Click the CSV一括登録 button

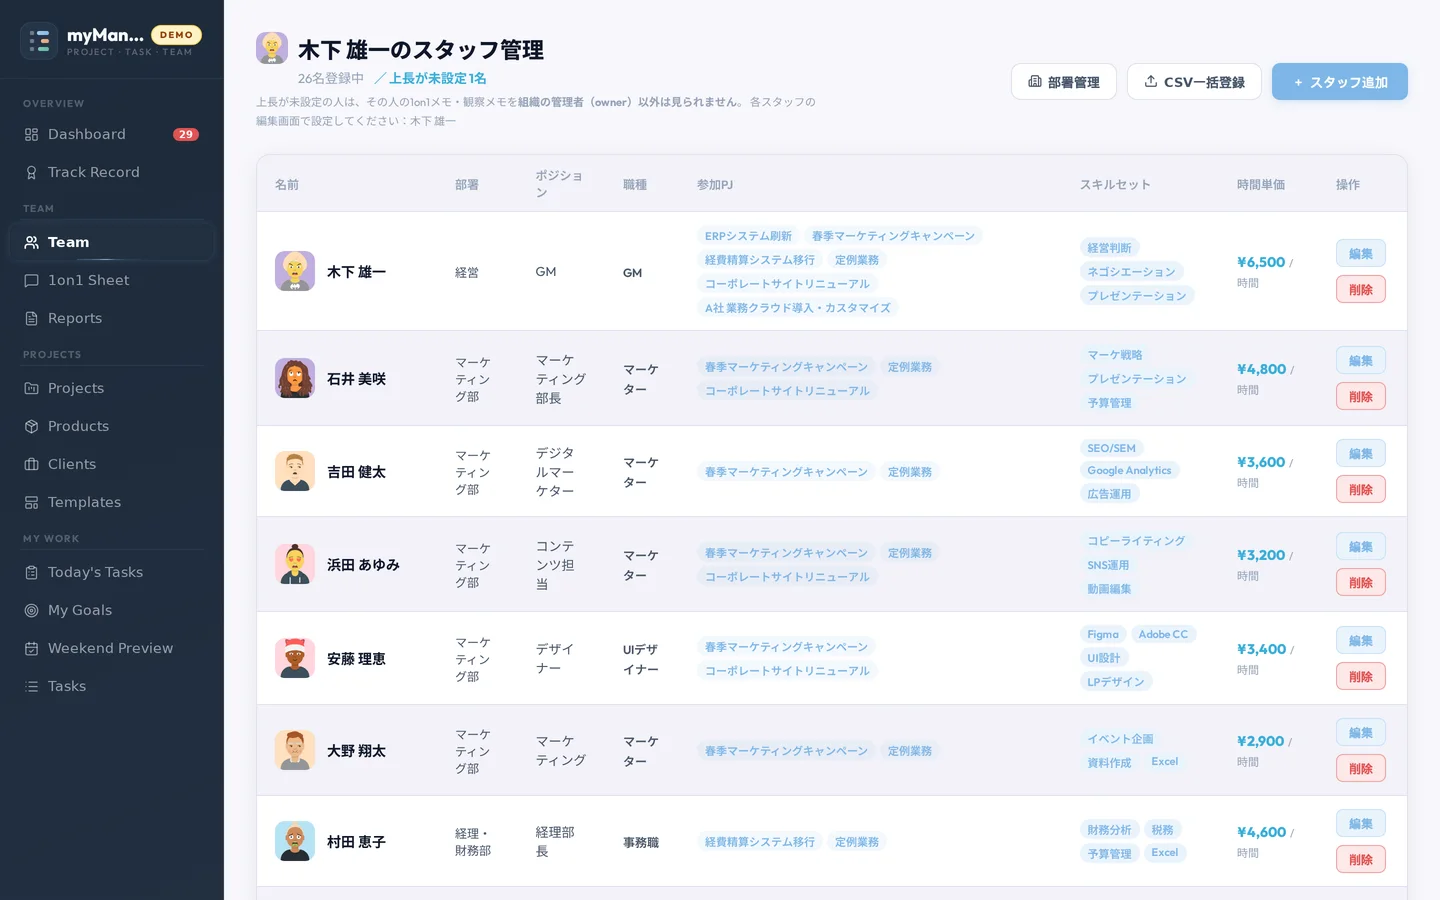pos(1194,82)
